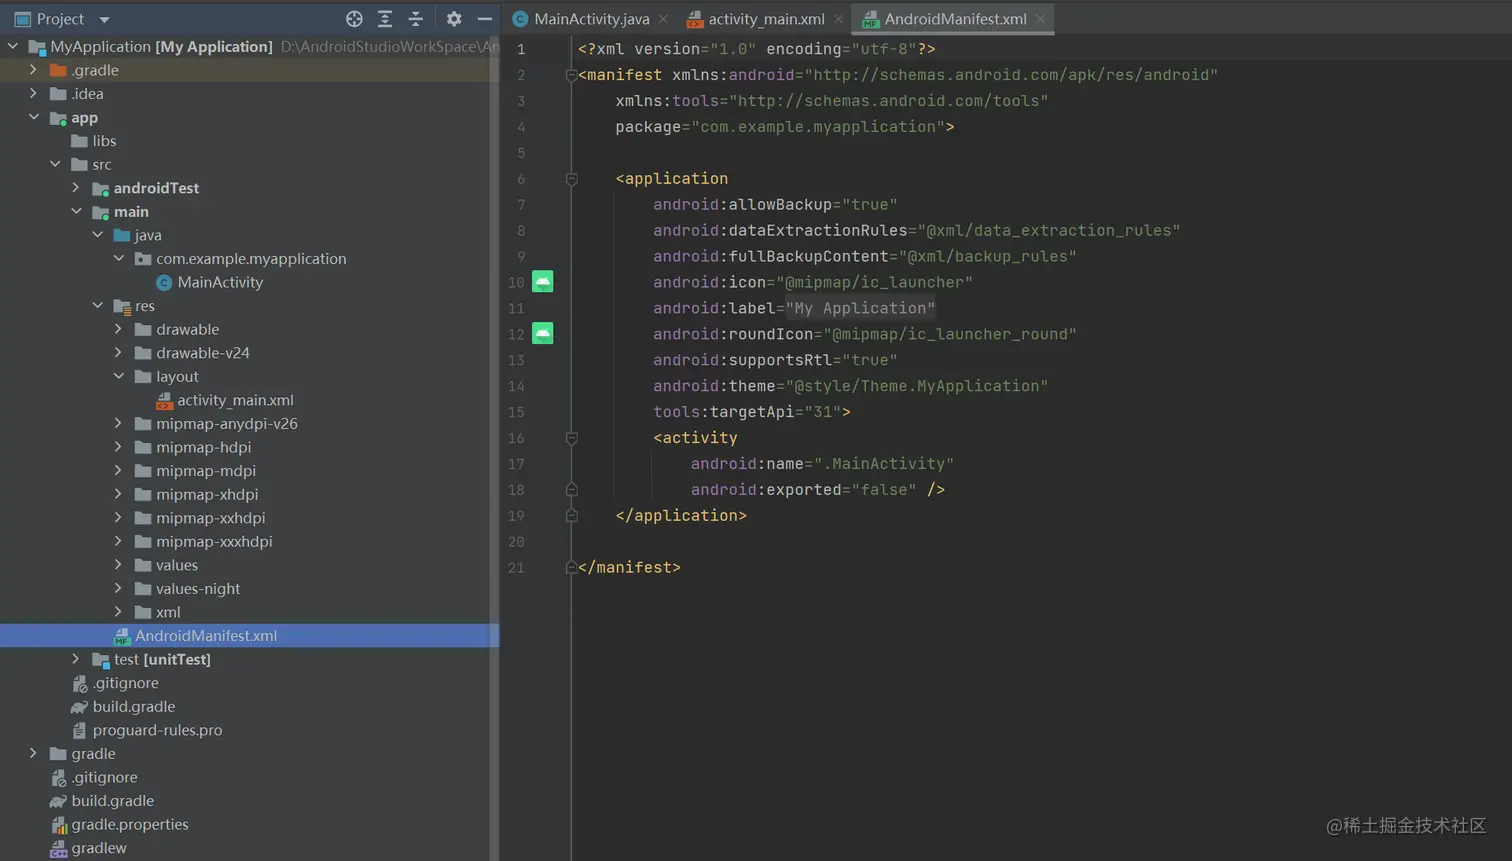Open Project panel settings gear
Screen dimensions: 1512x861
(x=454, y=19)
